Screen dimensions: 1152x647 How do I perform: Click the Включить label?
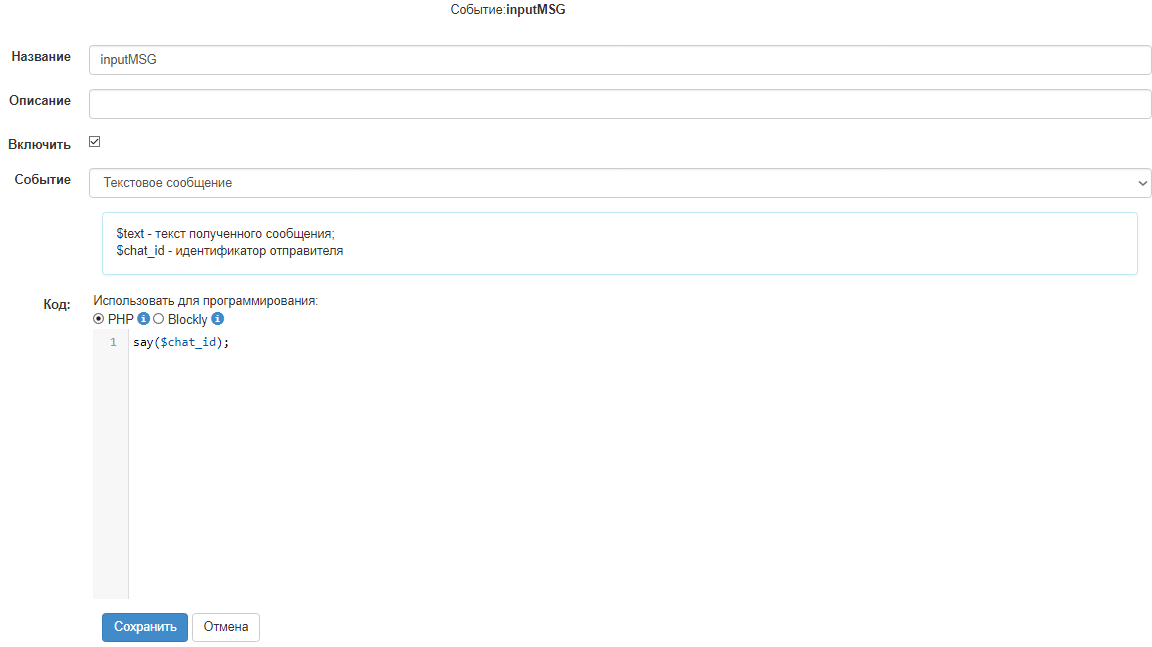point(40,145)
